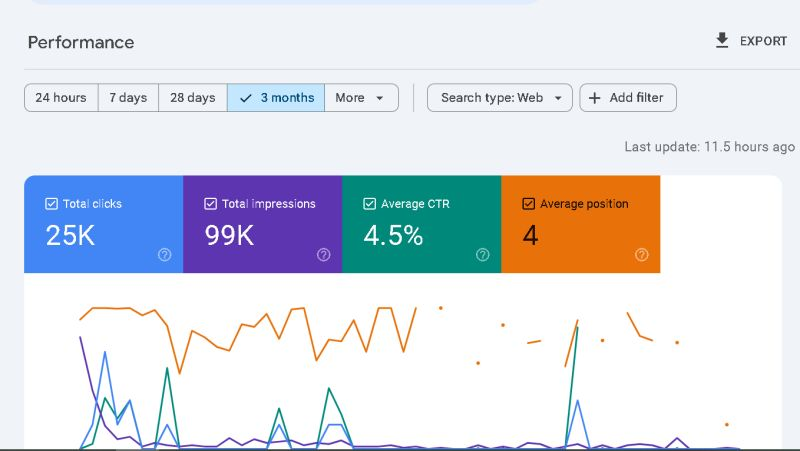800x451 pixels.
Task: Choose the 28 days date range
Action: (x=193, y=98)
